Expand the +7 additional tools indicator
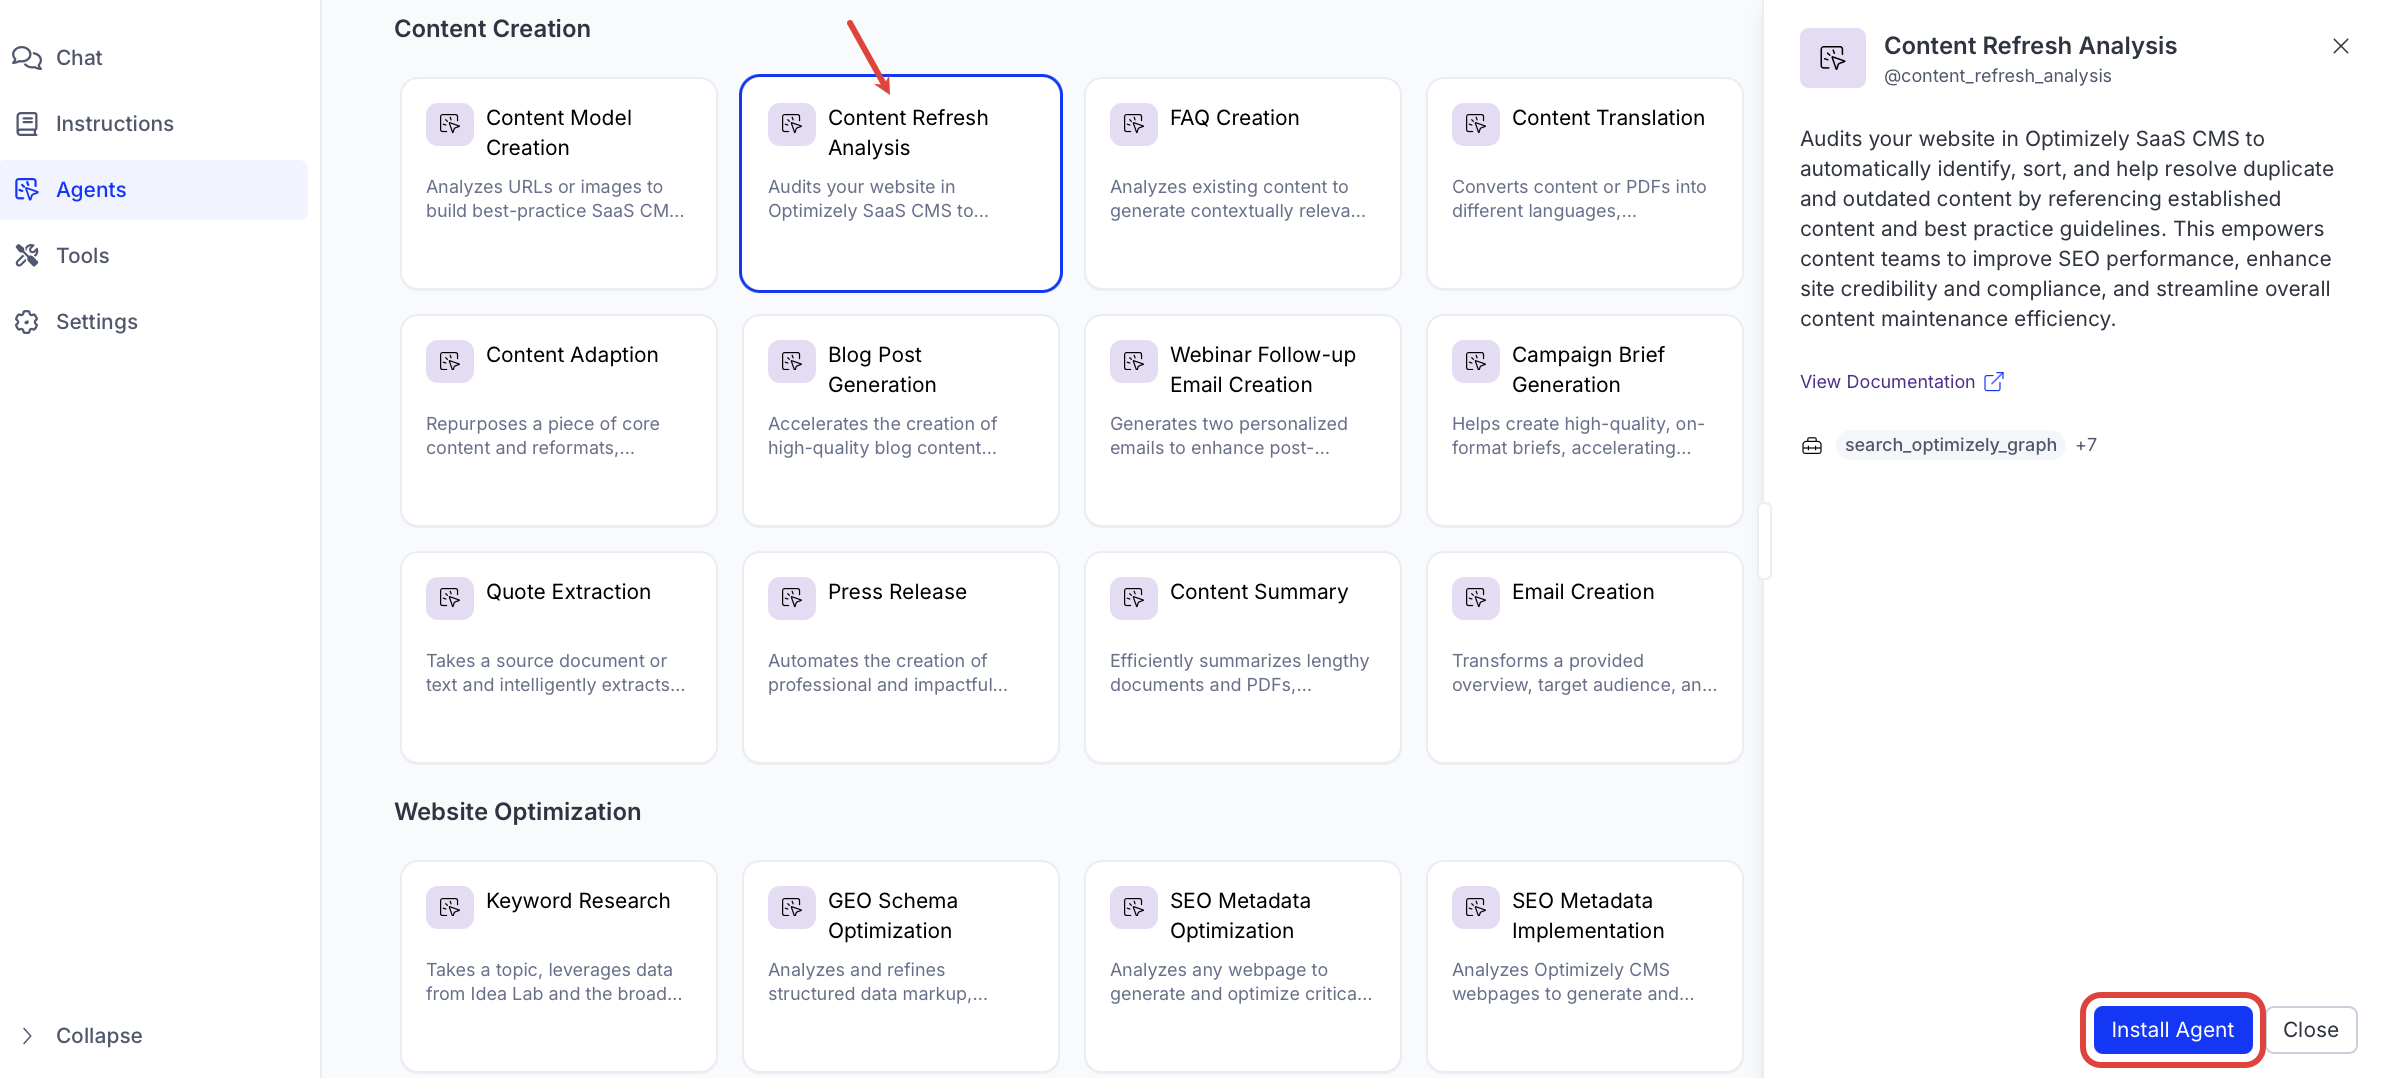The height and width of the screenshot is (1078, 2382). point(2086,445)
